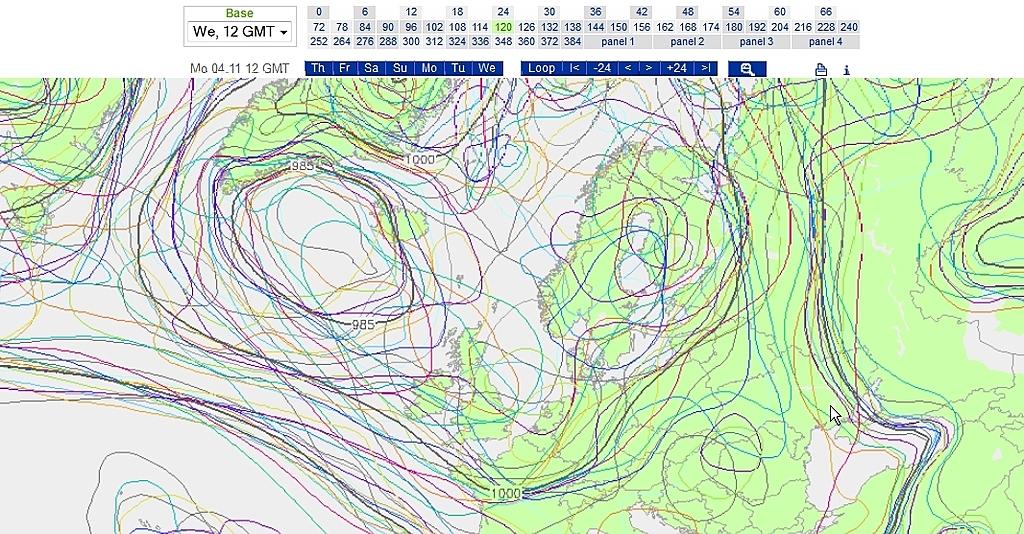Click the zoom-out magnifier icon
The height and width of the screenshot is (534, 1024).
747,69
